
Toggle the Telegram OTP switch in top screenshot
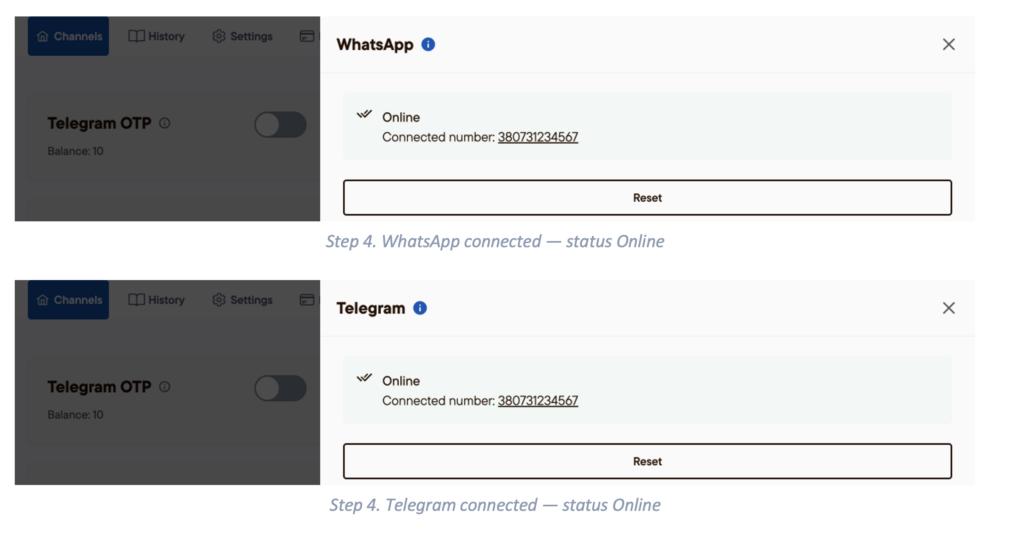click(280, 125)
